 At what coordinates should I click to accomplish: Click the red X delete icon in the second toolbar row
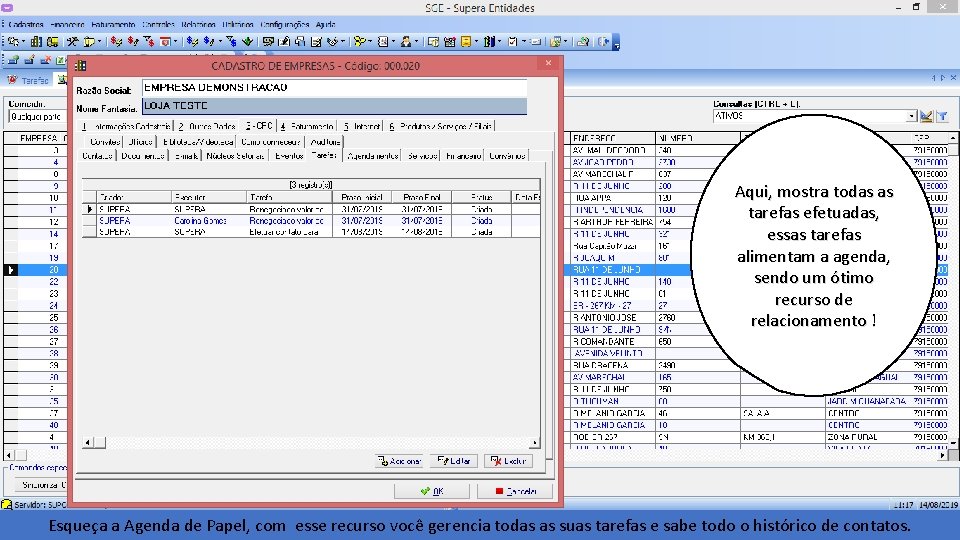pyautogui.click(x=45, y=60)
